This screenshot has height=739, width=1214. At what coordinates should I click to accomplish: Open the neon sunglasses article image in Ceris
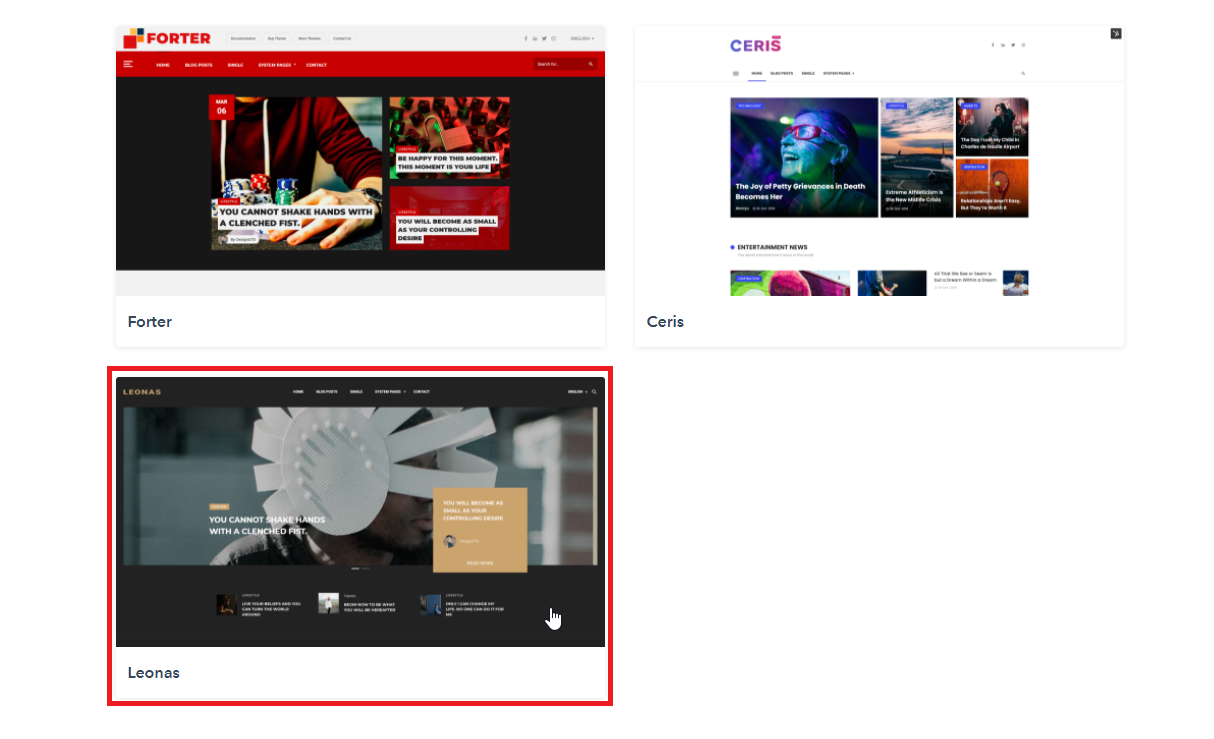(x=804, y=156)
